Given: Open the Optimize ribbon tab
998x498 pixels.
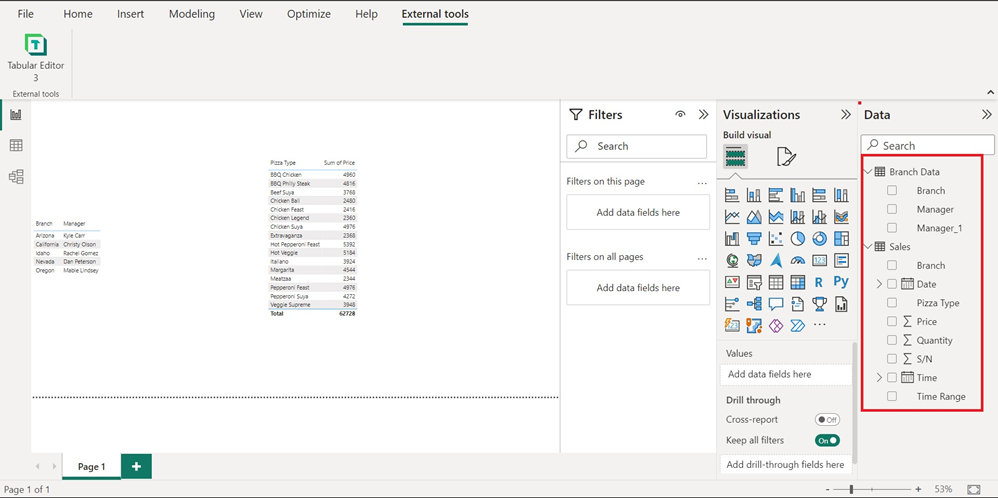Looking at the screenshot, I should pyautogui.click(x=309, y=13).
